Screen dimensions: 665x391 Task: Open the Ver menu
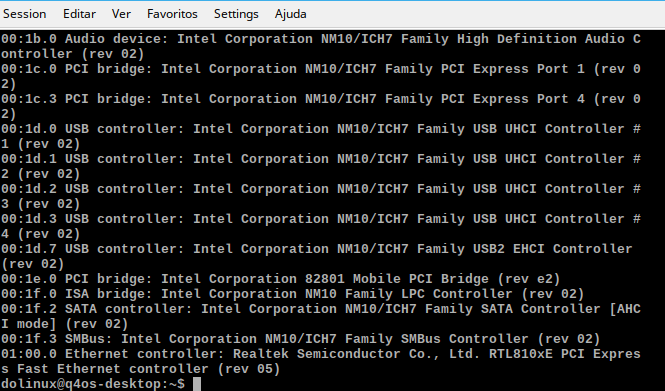pyautogui.click(x=121, y=14)
